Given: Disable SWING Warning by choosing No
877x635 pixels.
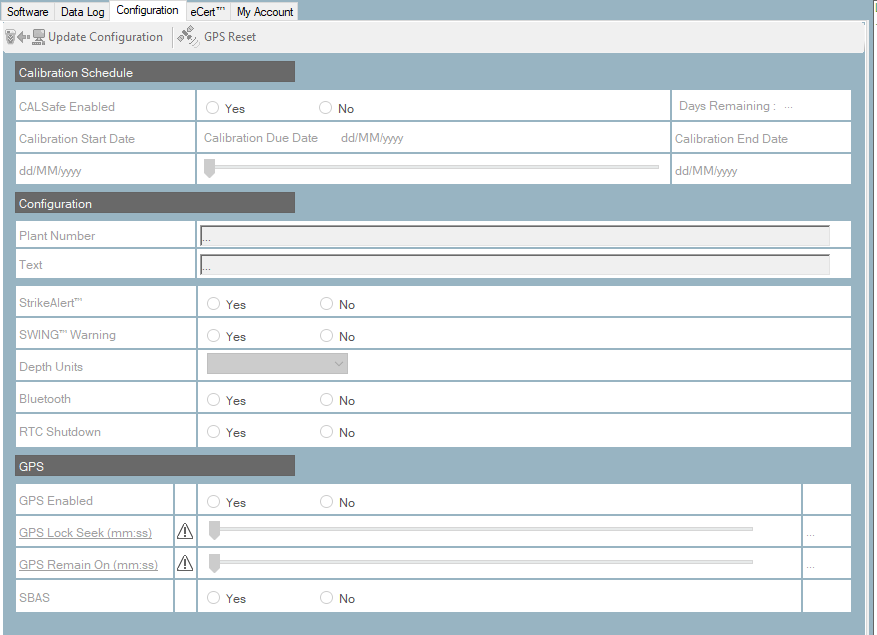Looking at the screenshot, I should tap(326, 335).
